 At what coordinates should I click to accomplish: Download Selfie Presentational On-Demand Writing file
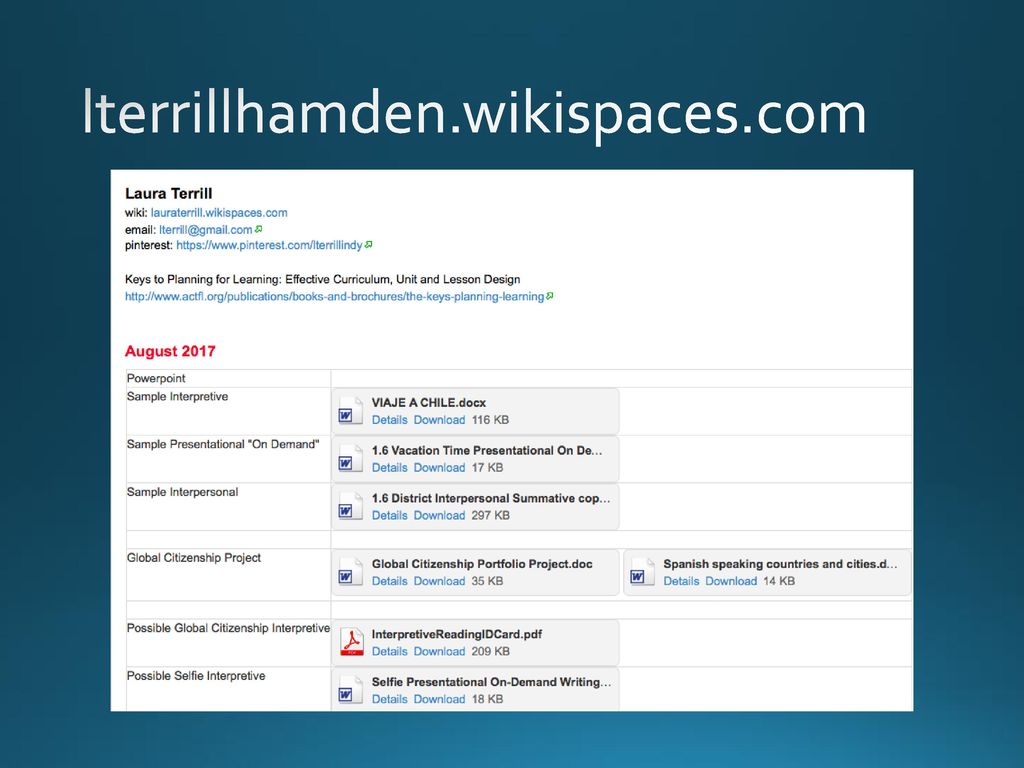[440, 699]
